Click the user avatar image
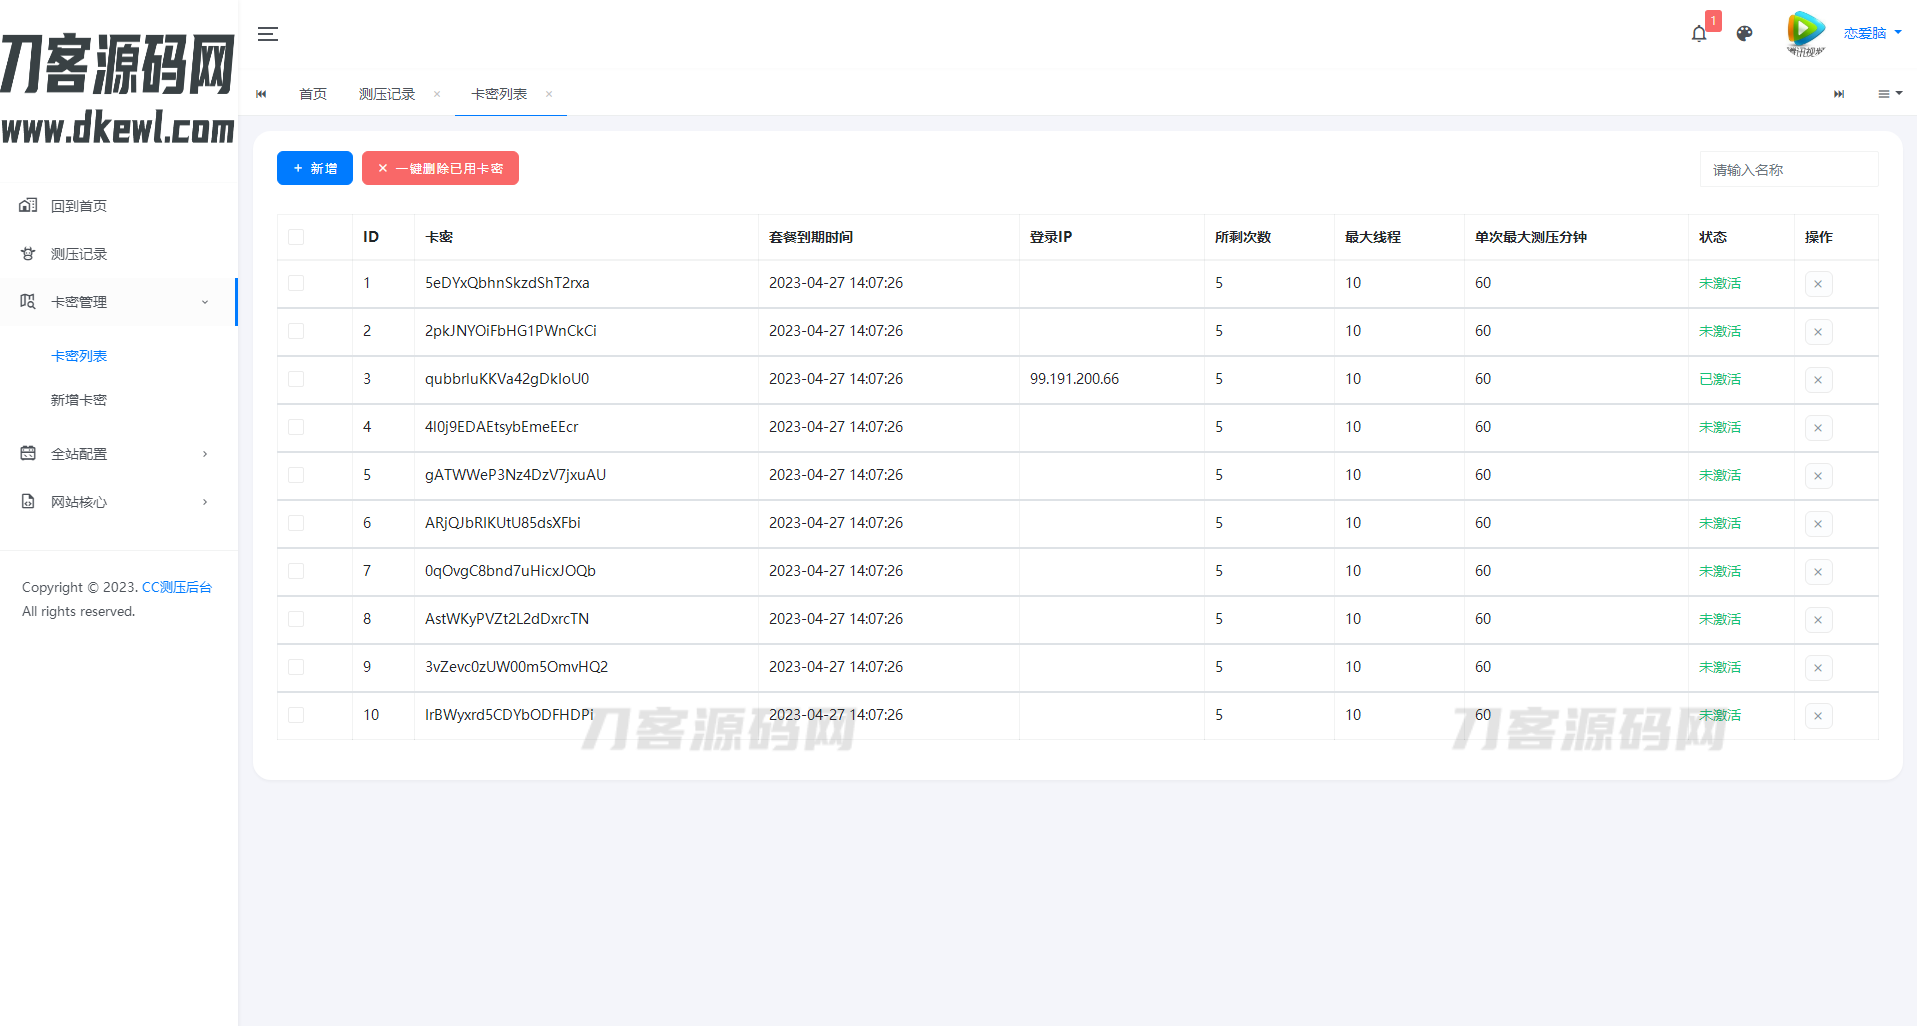This screenshot has height=1026, width=1917. (x=1805, y=33)
